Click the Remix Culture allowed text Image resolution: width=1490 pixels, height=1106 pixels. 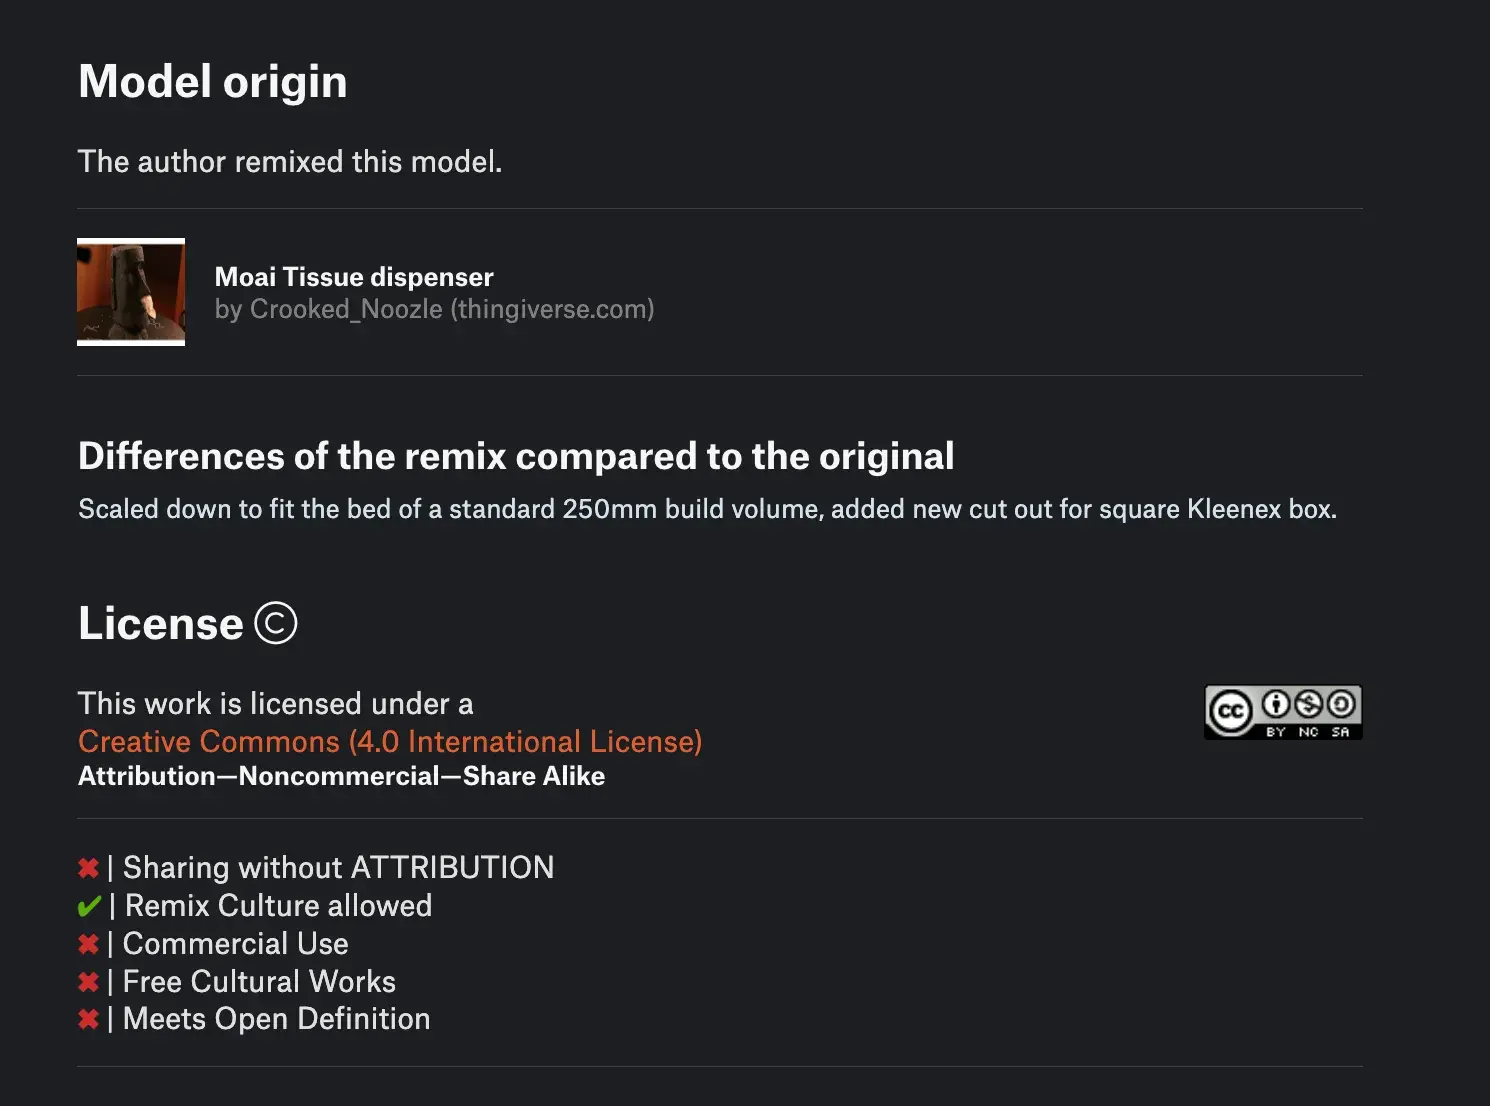278,906
